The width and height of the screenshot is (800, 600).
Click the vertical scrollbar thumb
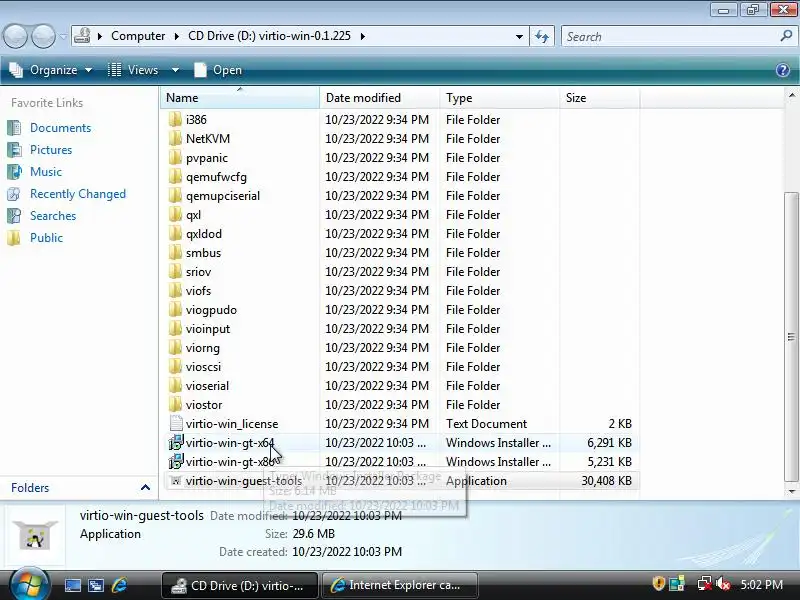click(x=791, y=337)
